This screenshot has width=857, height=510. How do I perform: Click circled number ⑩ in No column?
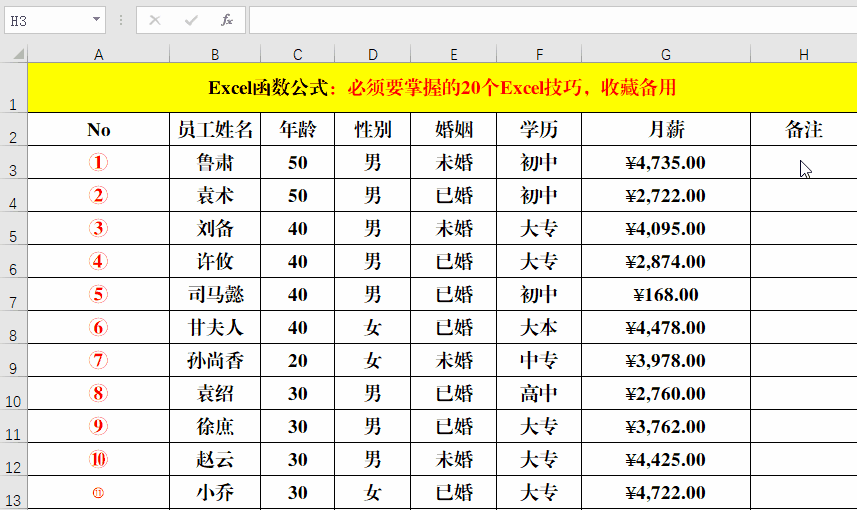(x=98, y=460)
